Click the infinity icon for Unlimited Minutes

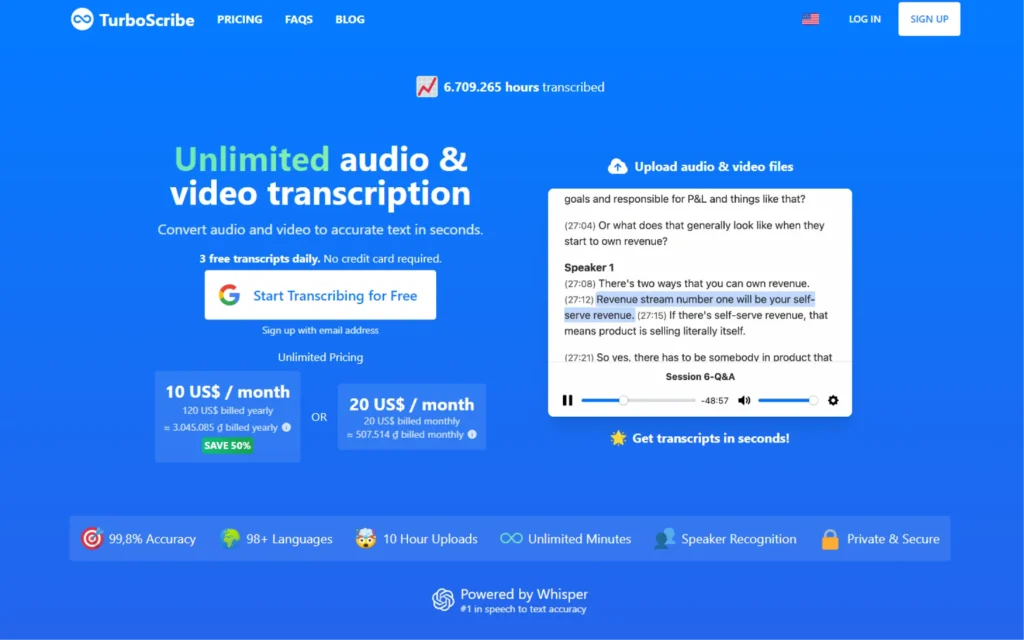(x=511, y=538)
